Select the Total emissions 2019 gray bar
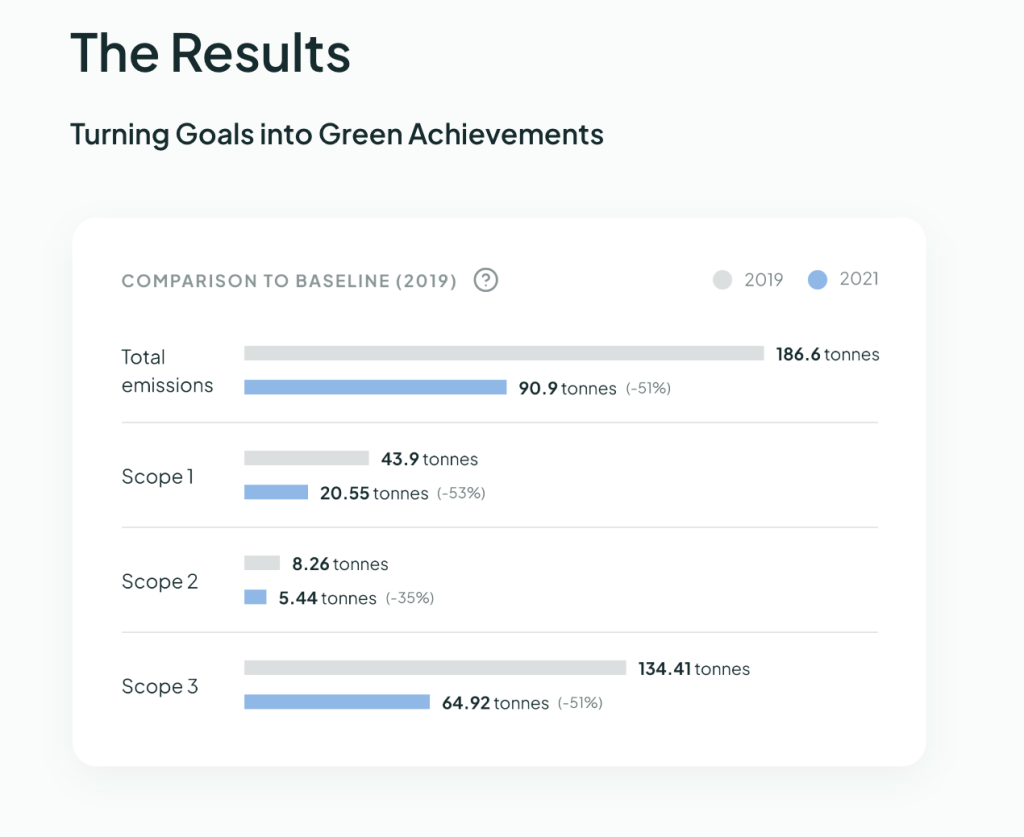 pos(503,353)
